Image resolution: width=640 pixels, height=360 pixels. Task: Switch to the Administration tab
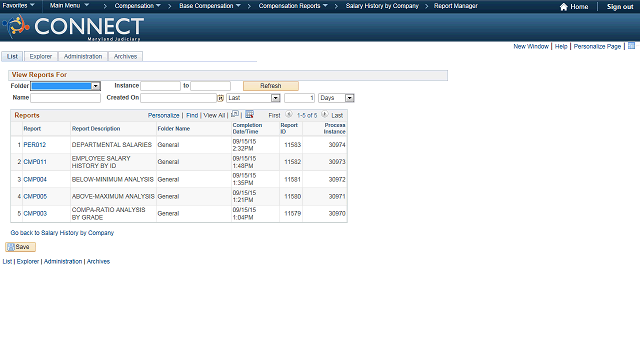click(x=83, y=56)
